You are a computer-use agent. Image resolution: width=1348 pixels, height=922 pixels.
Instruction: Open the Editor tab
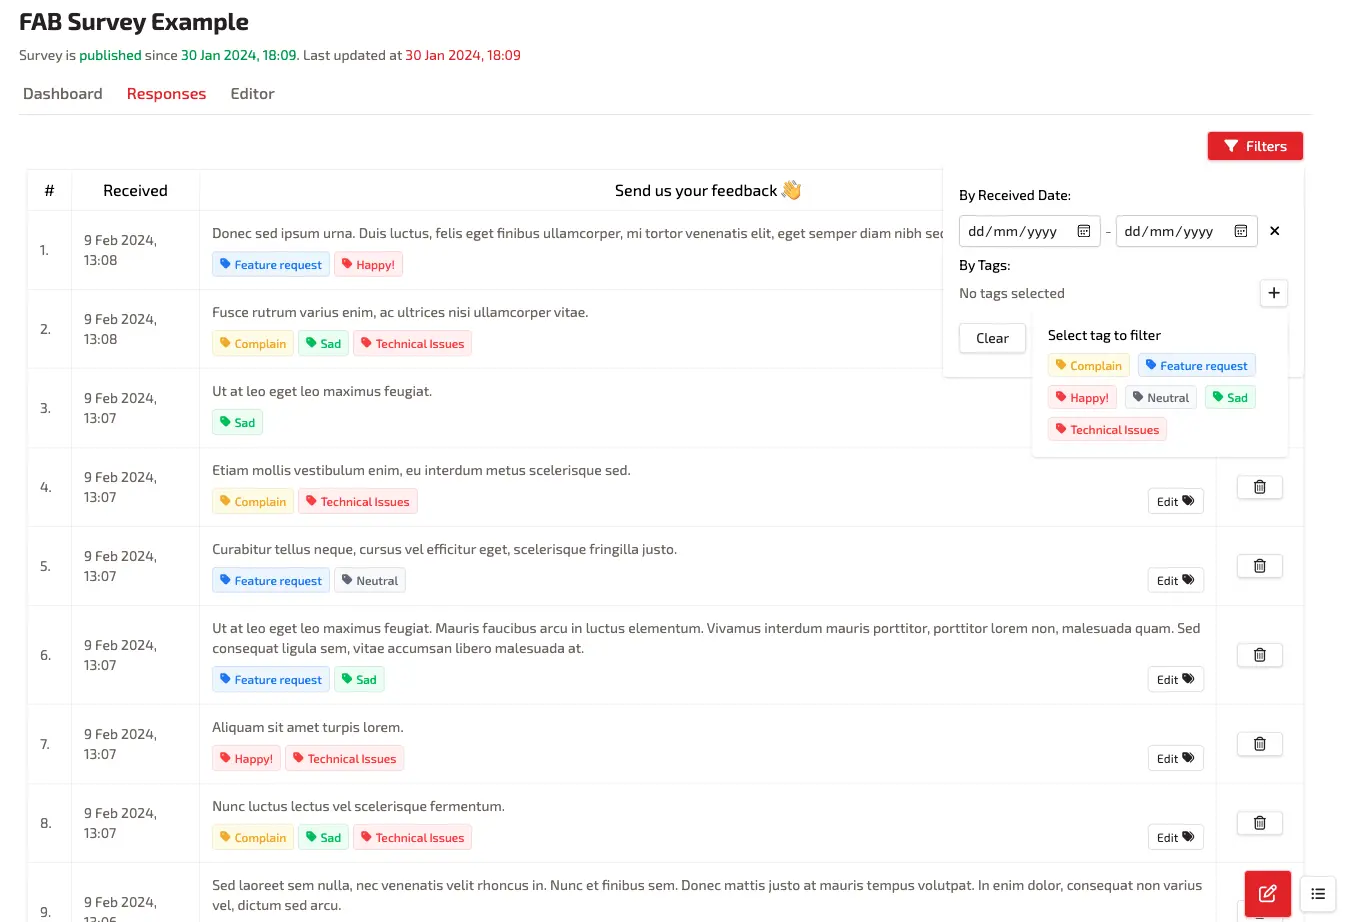point(252,94)
